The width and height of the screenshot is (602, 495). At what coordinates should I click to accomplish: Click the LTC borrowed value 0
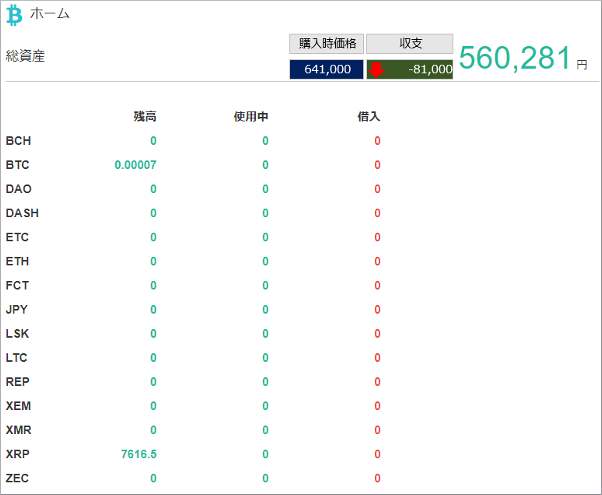click(377, 358)
